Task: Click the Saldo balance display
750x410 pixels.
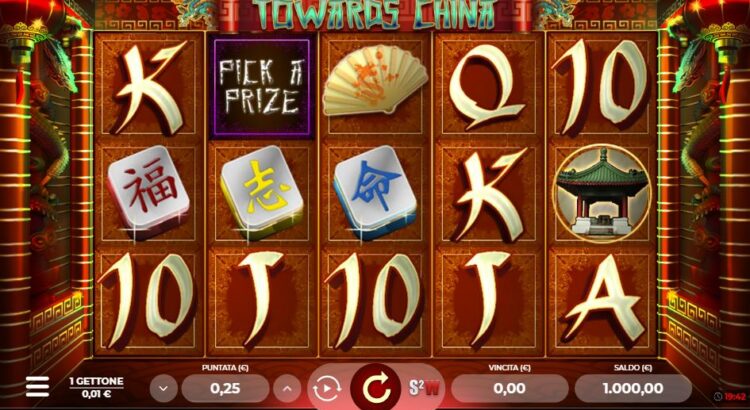Action: pos(633,388)
